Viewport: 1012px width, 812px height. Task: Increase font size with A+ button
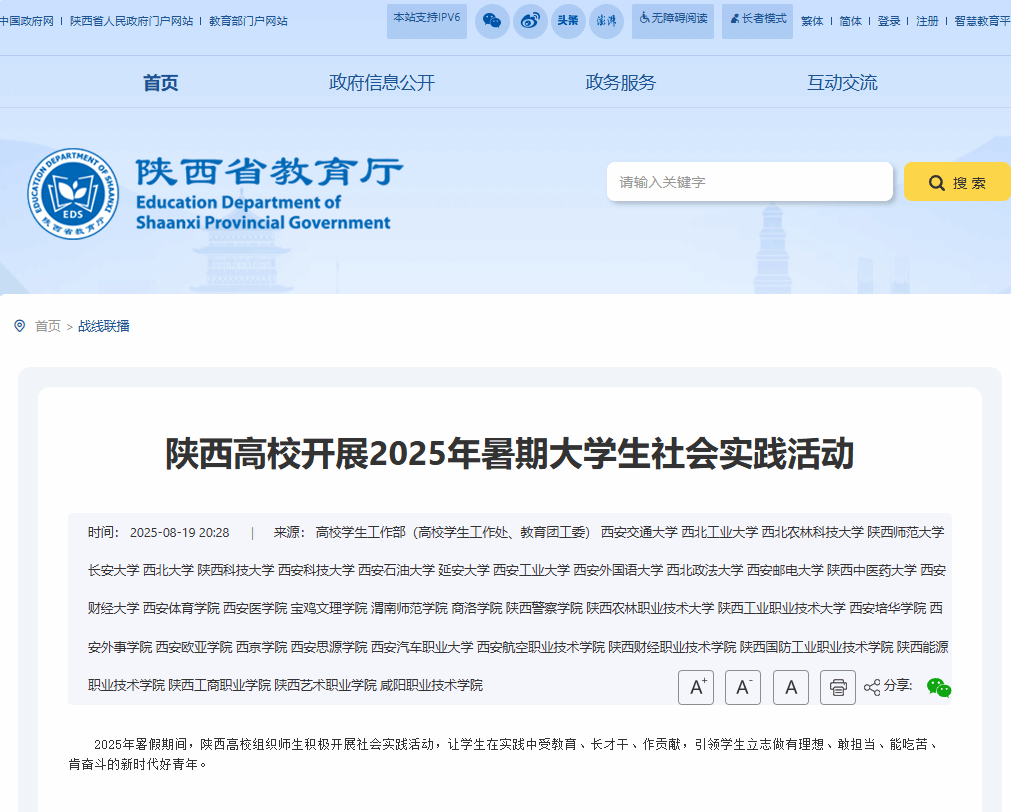(696, 687)
